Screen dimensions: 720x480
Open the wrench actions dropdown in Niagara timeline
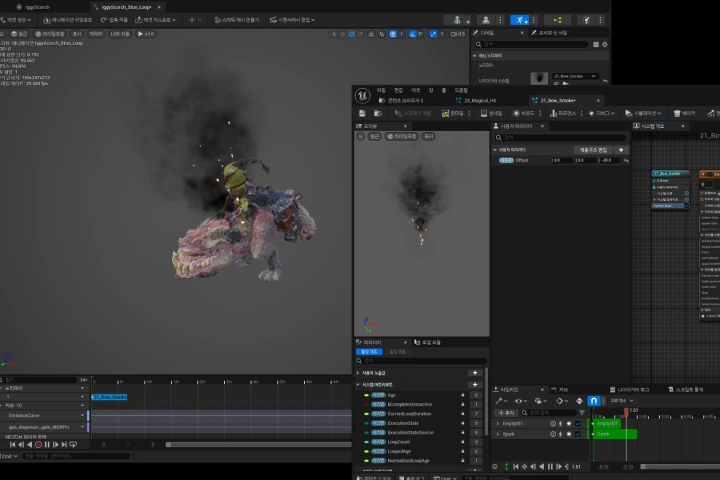coord(501,401)
